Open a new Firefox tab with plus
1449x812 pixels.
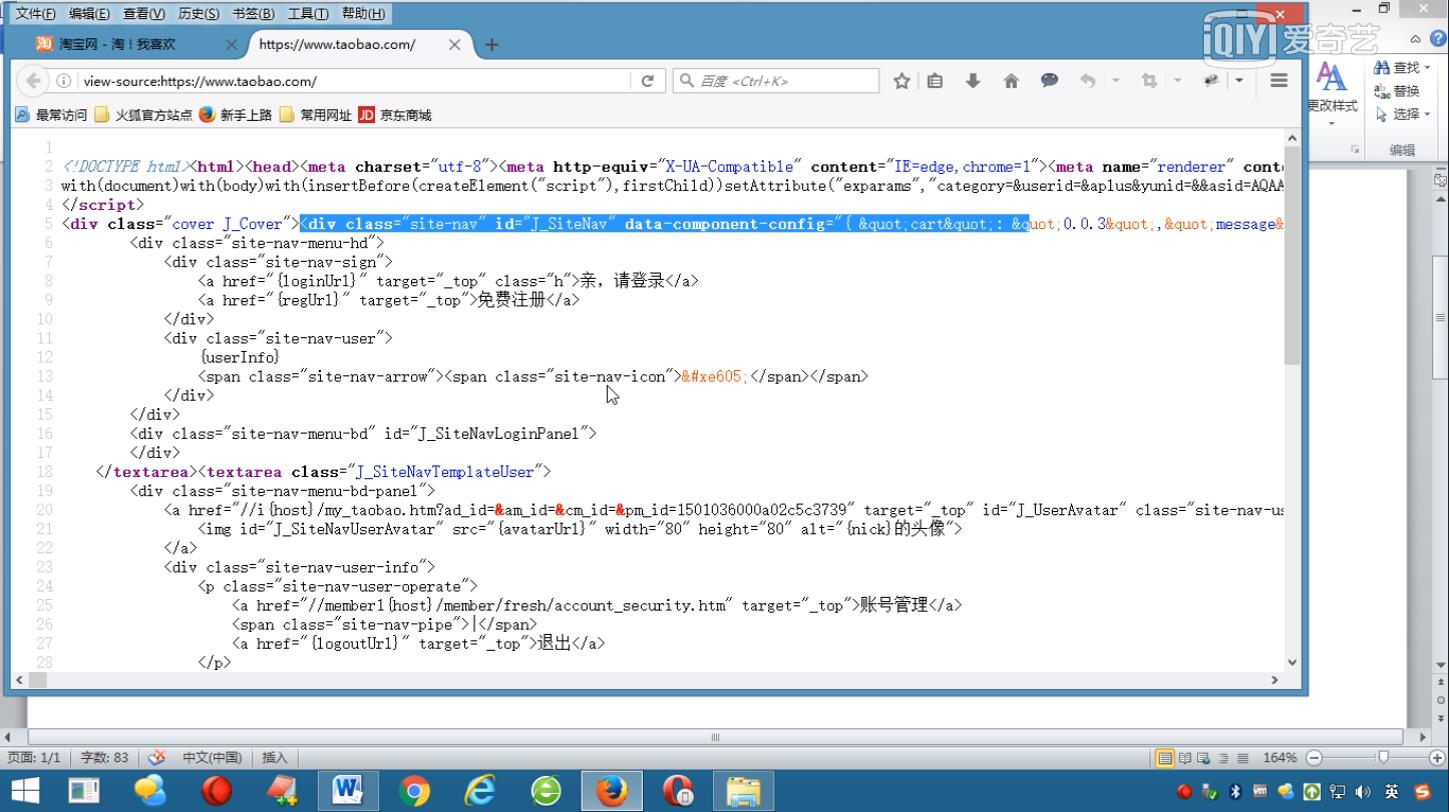point(491,44)
